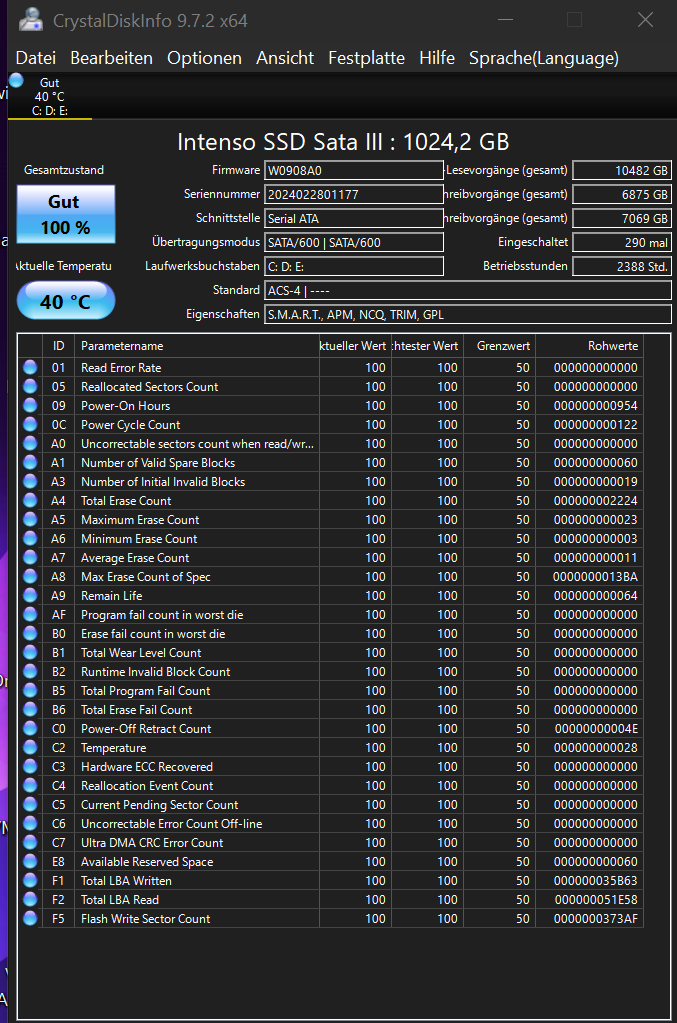Viewport: 677px width, 1023px height.
Task: Click status icon of Temperature row
Action: [30, 747]
